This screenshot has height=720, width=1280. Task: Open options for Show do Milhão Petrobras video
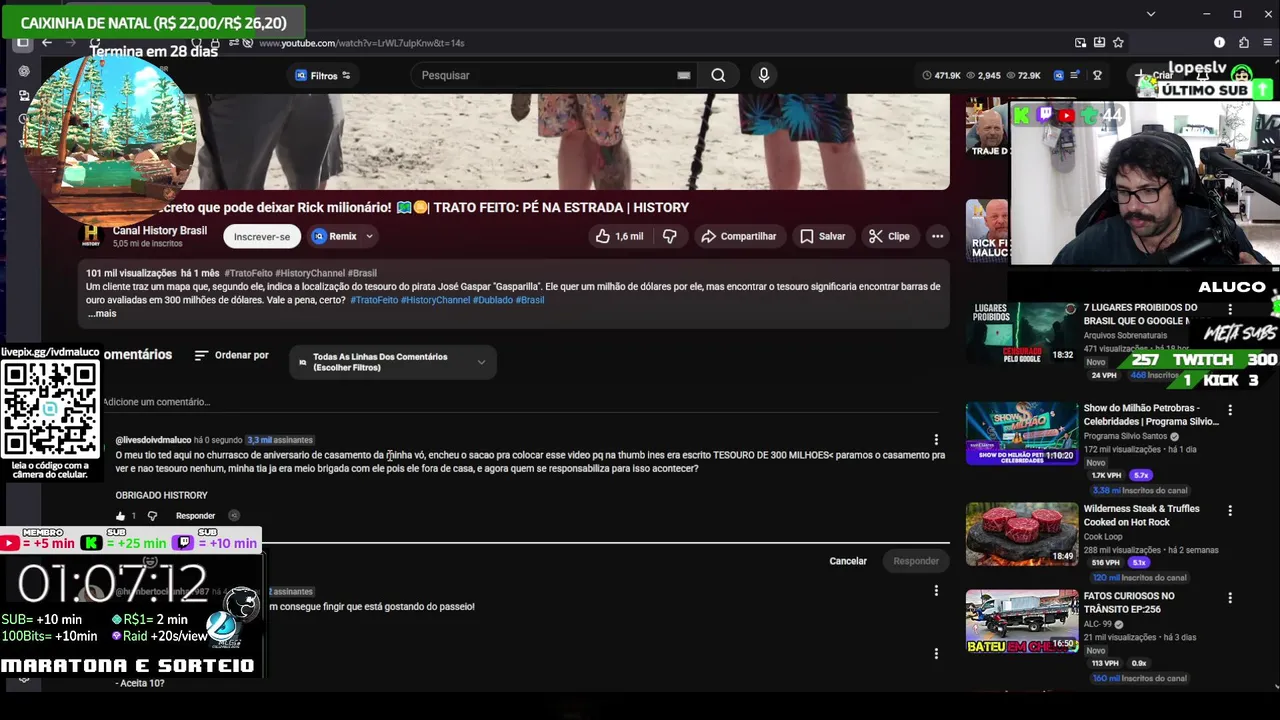tap(1230, 410)
